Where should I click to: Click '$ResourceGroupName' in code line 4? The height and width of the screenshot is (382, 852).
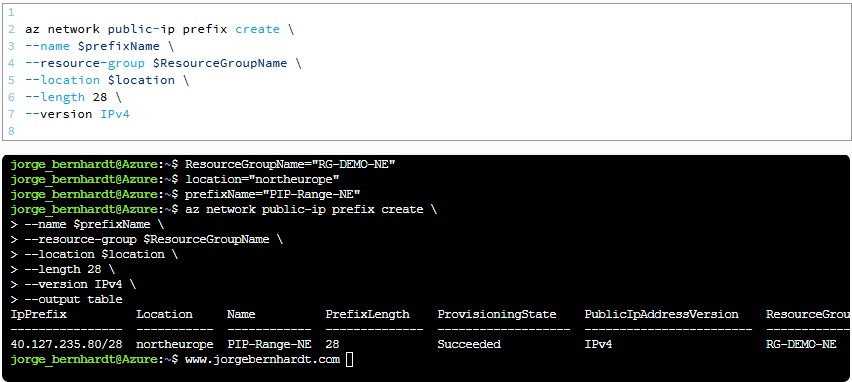220,63
